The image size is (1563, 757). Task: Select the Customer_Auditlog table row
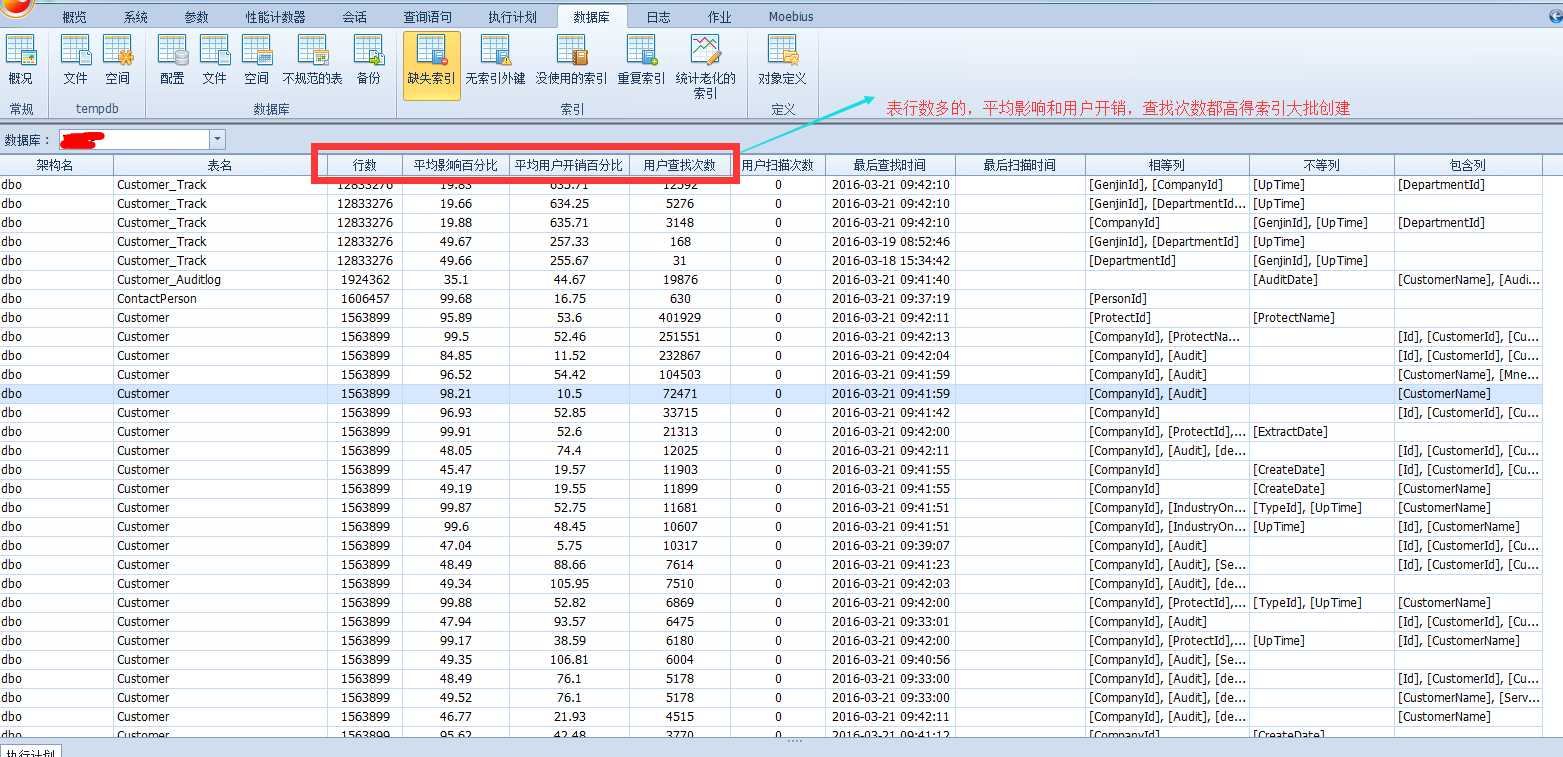(169, 280)
